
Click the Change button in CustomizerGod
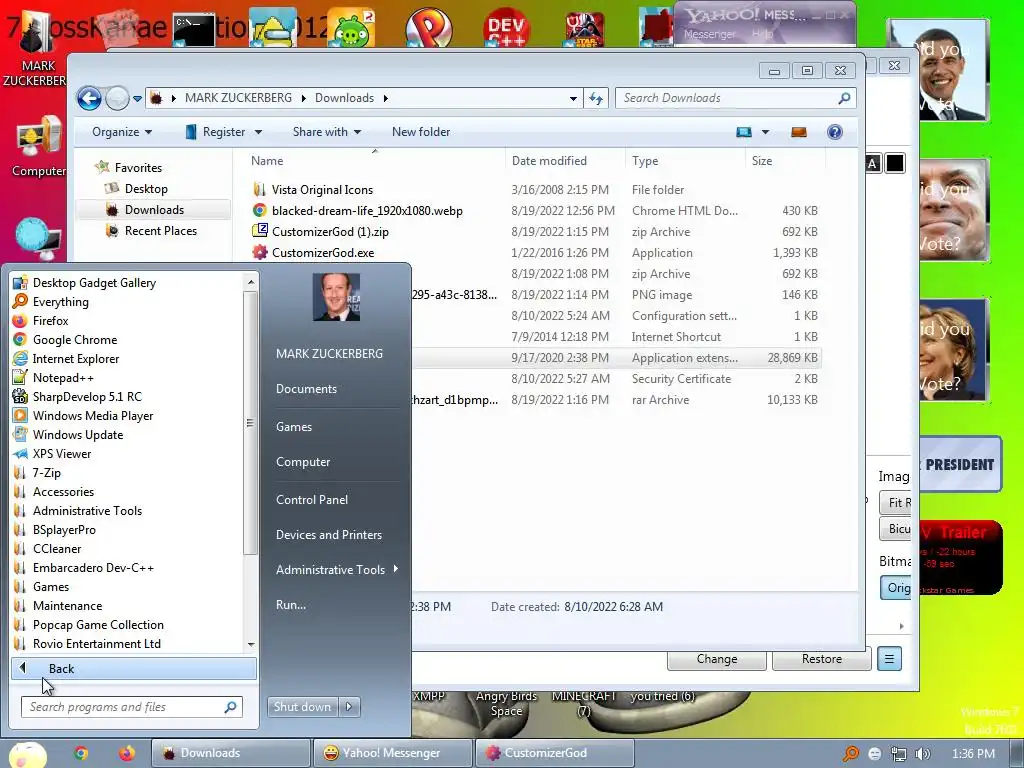pos(716,659)
